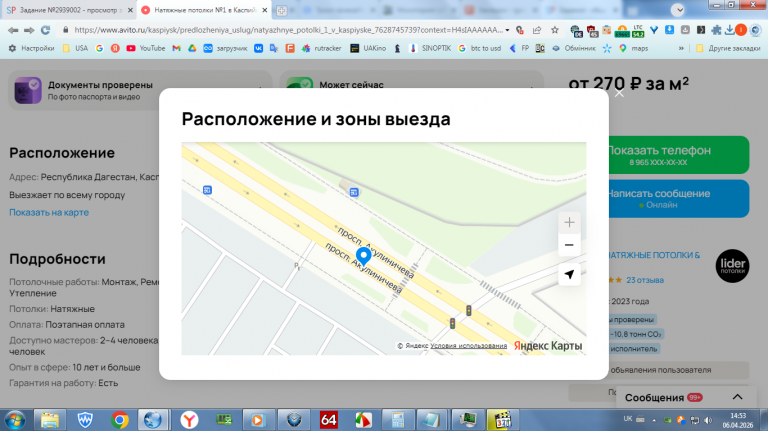Click the blue 'Исполнитель' seller badge
768x431 pixels.
coord(634,349)
